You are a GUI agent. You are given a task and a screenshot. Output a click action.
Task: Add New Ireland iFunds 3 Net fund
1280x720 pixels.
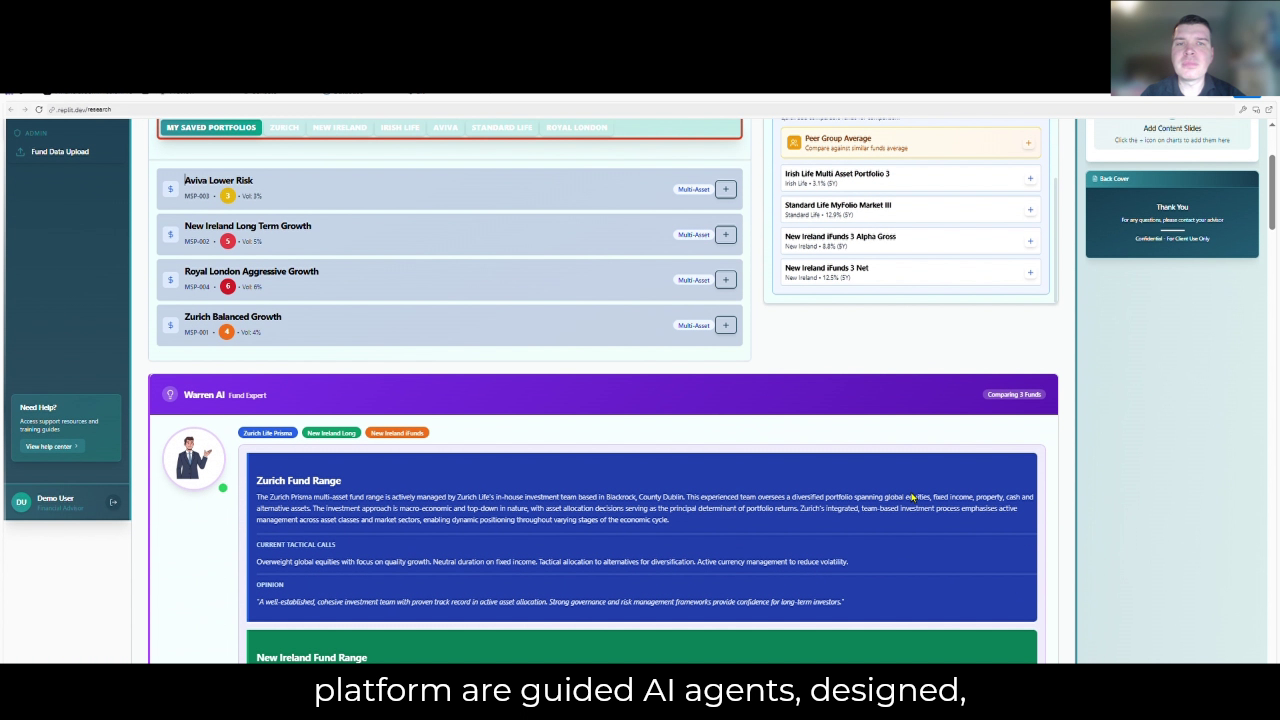(1030, 273)
